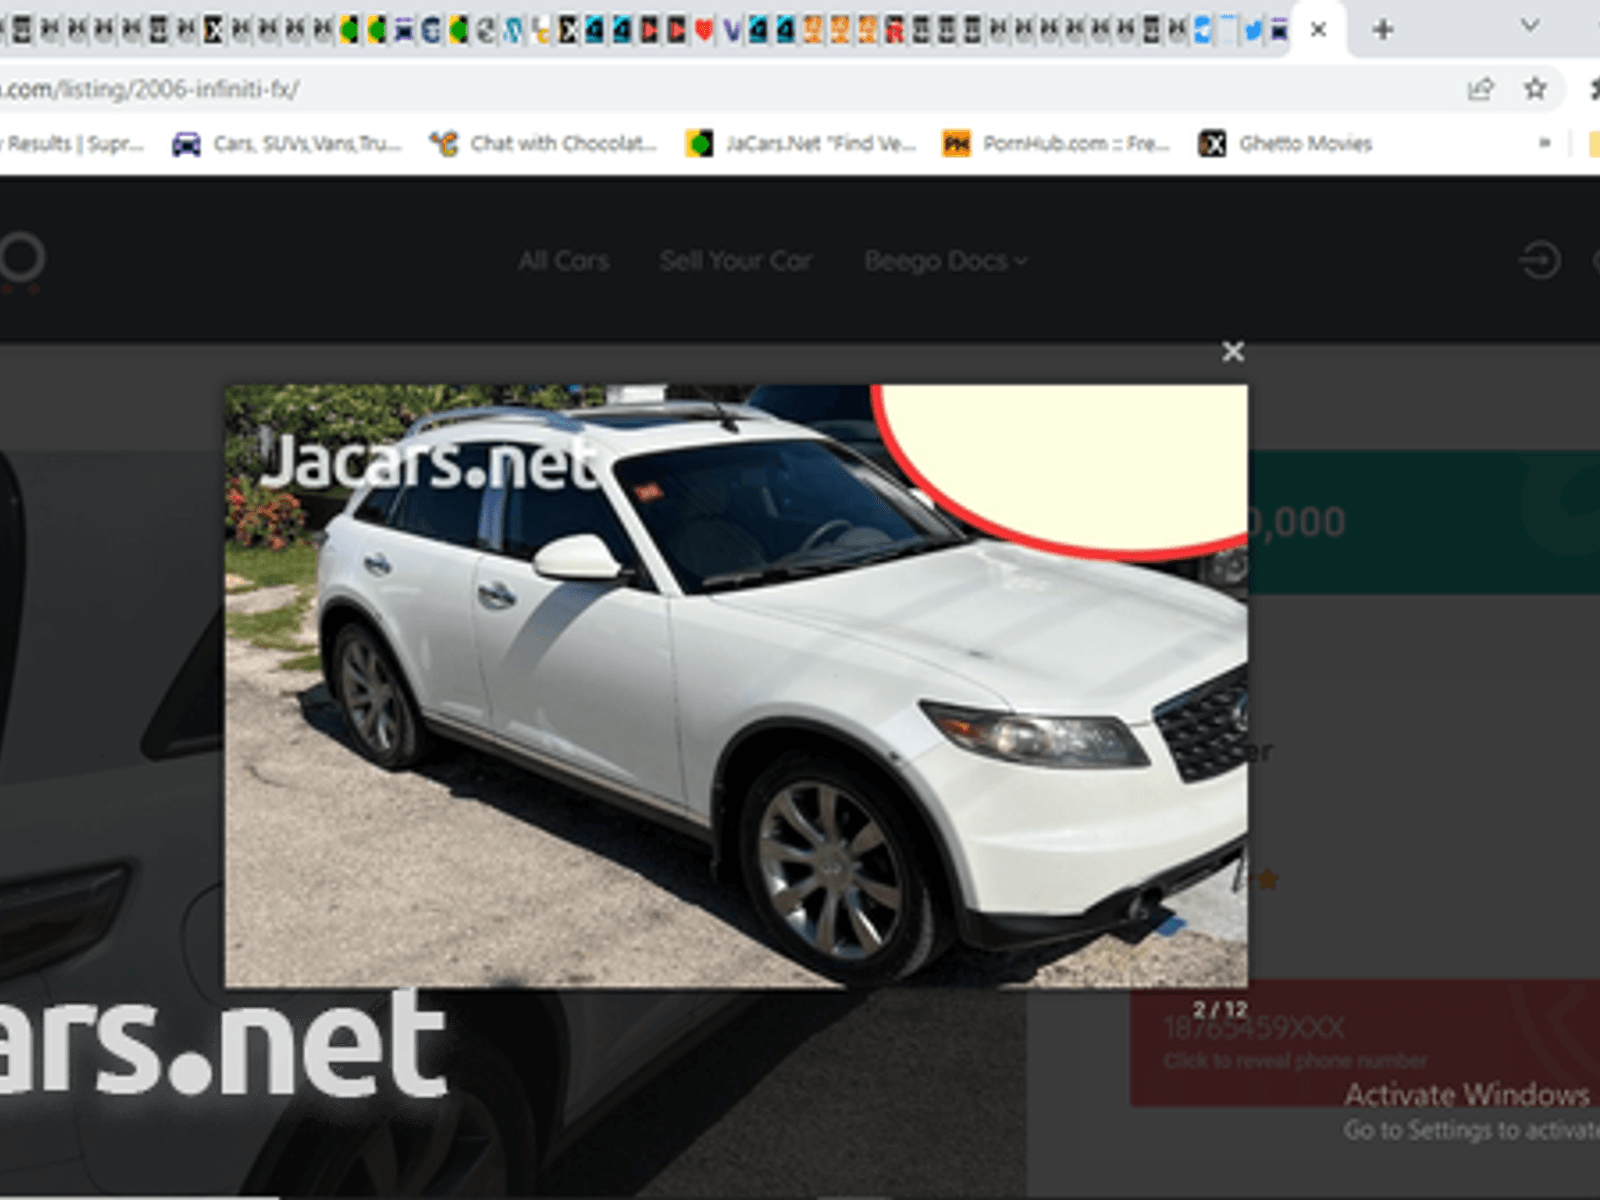Image resolution: width=1600 pixels, height=1200 pixels.
Task: Click the login icon in site header
Action: [x=1539, y=261]
